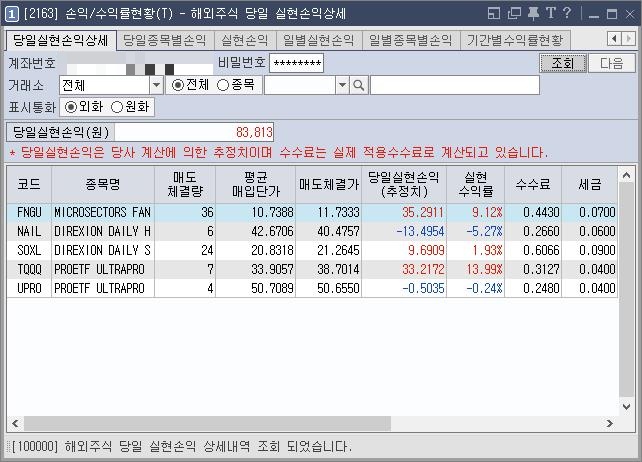642x462 pixels.
Task: Click the 당일실현손익(추정치) column header
Action: [404, 184]
